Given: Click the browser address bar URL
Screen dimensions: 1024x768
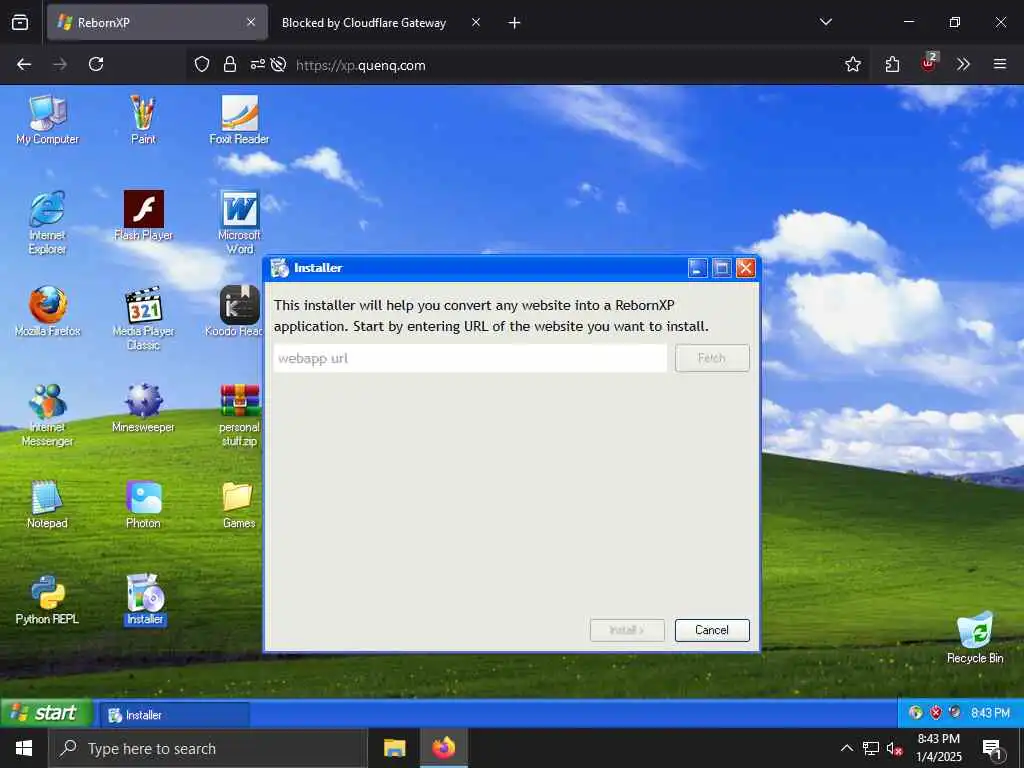Looking at the screenshot, I should 360,65.
